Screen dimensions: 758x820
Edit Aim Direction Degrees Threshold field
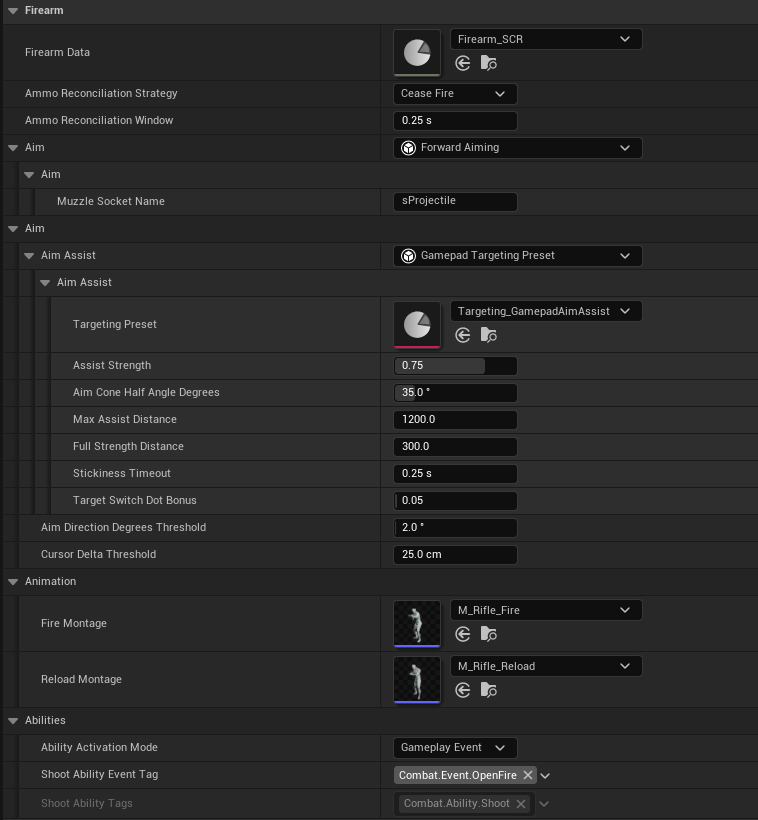[x=455, y=528]
